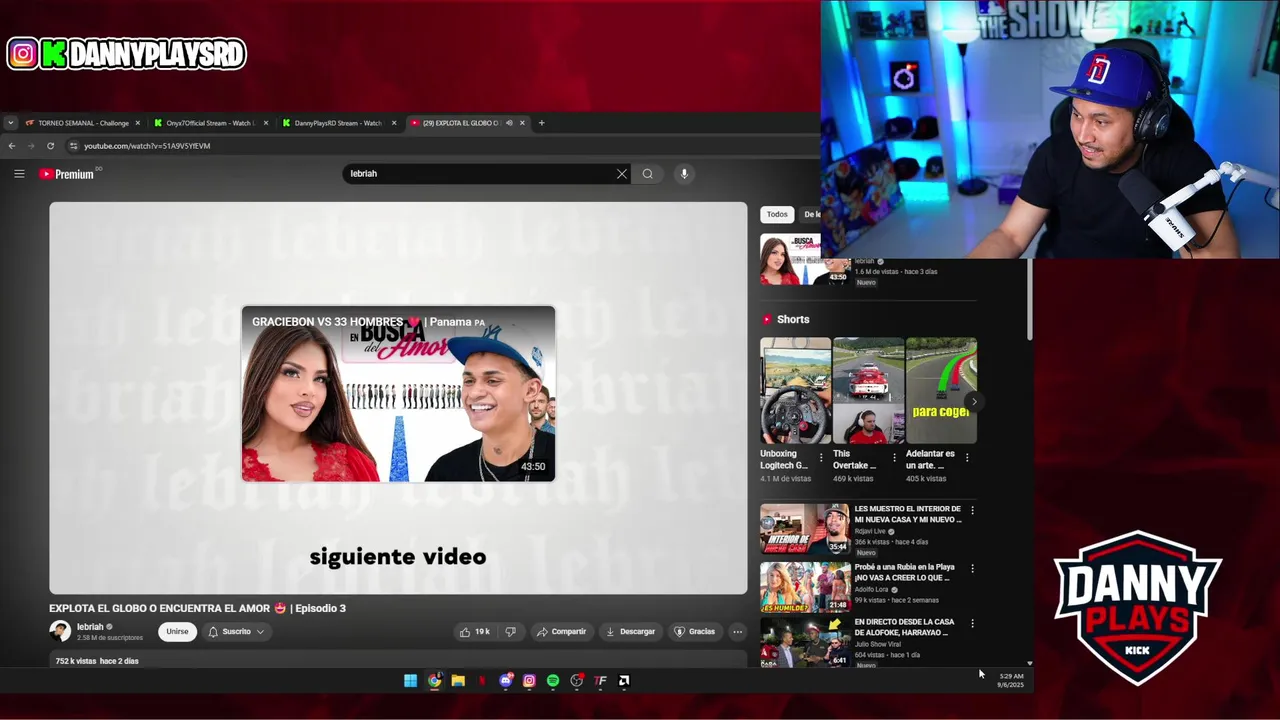Image resolution: width=1280 pixels, height=720 pixels.
Task: Click the Compartir share button
Action: point(561,632)
